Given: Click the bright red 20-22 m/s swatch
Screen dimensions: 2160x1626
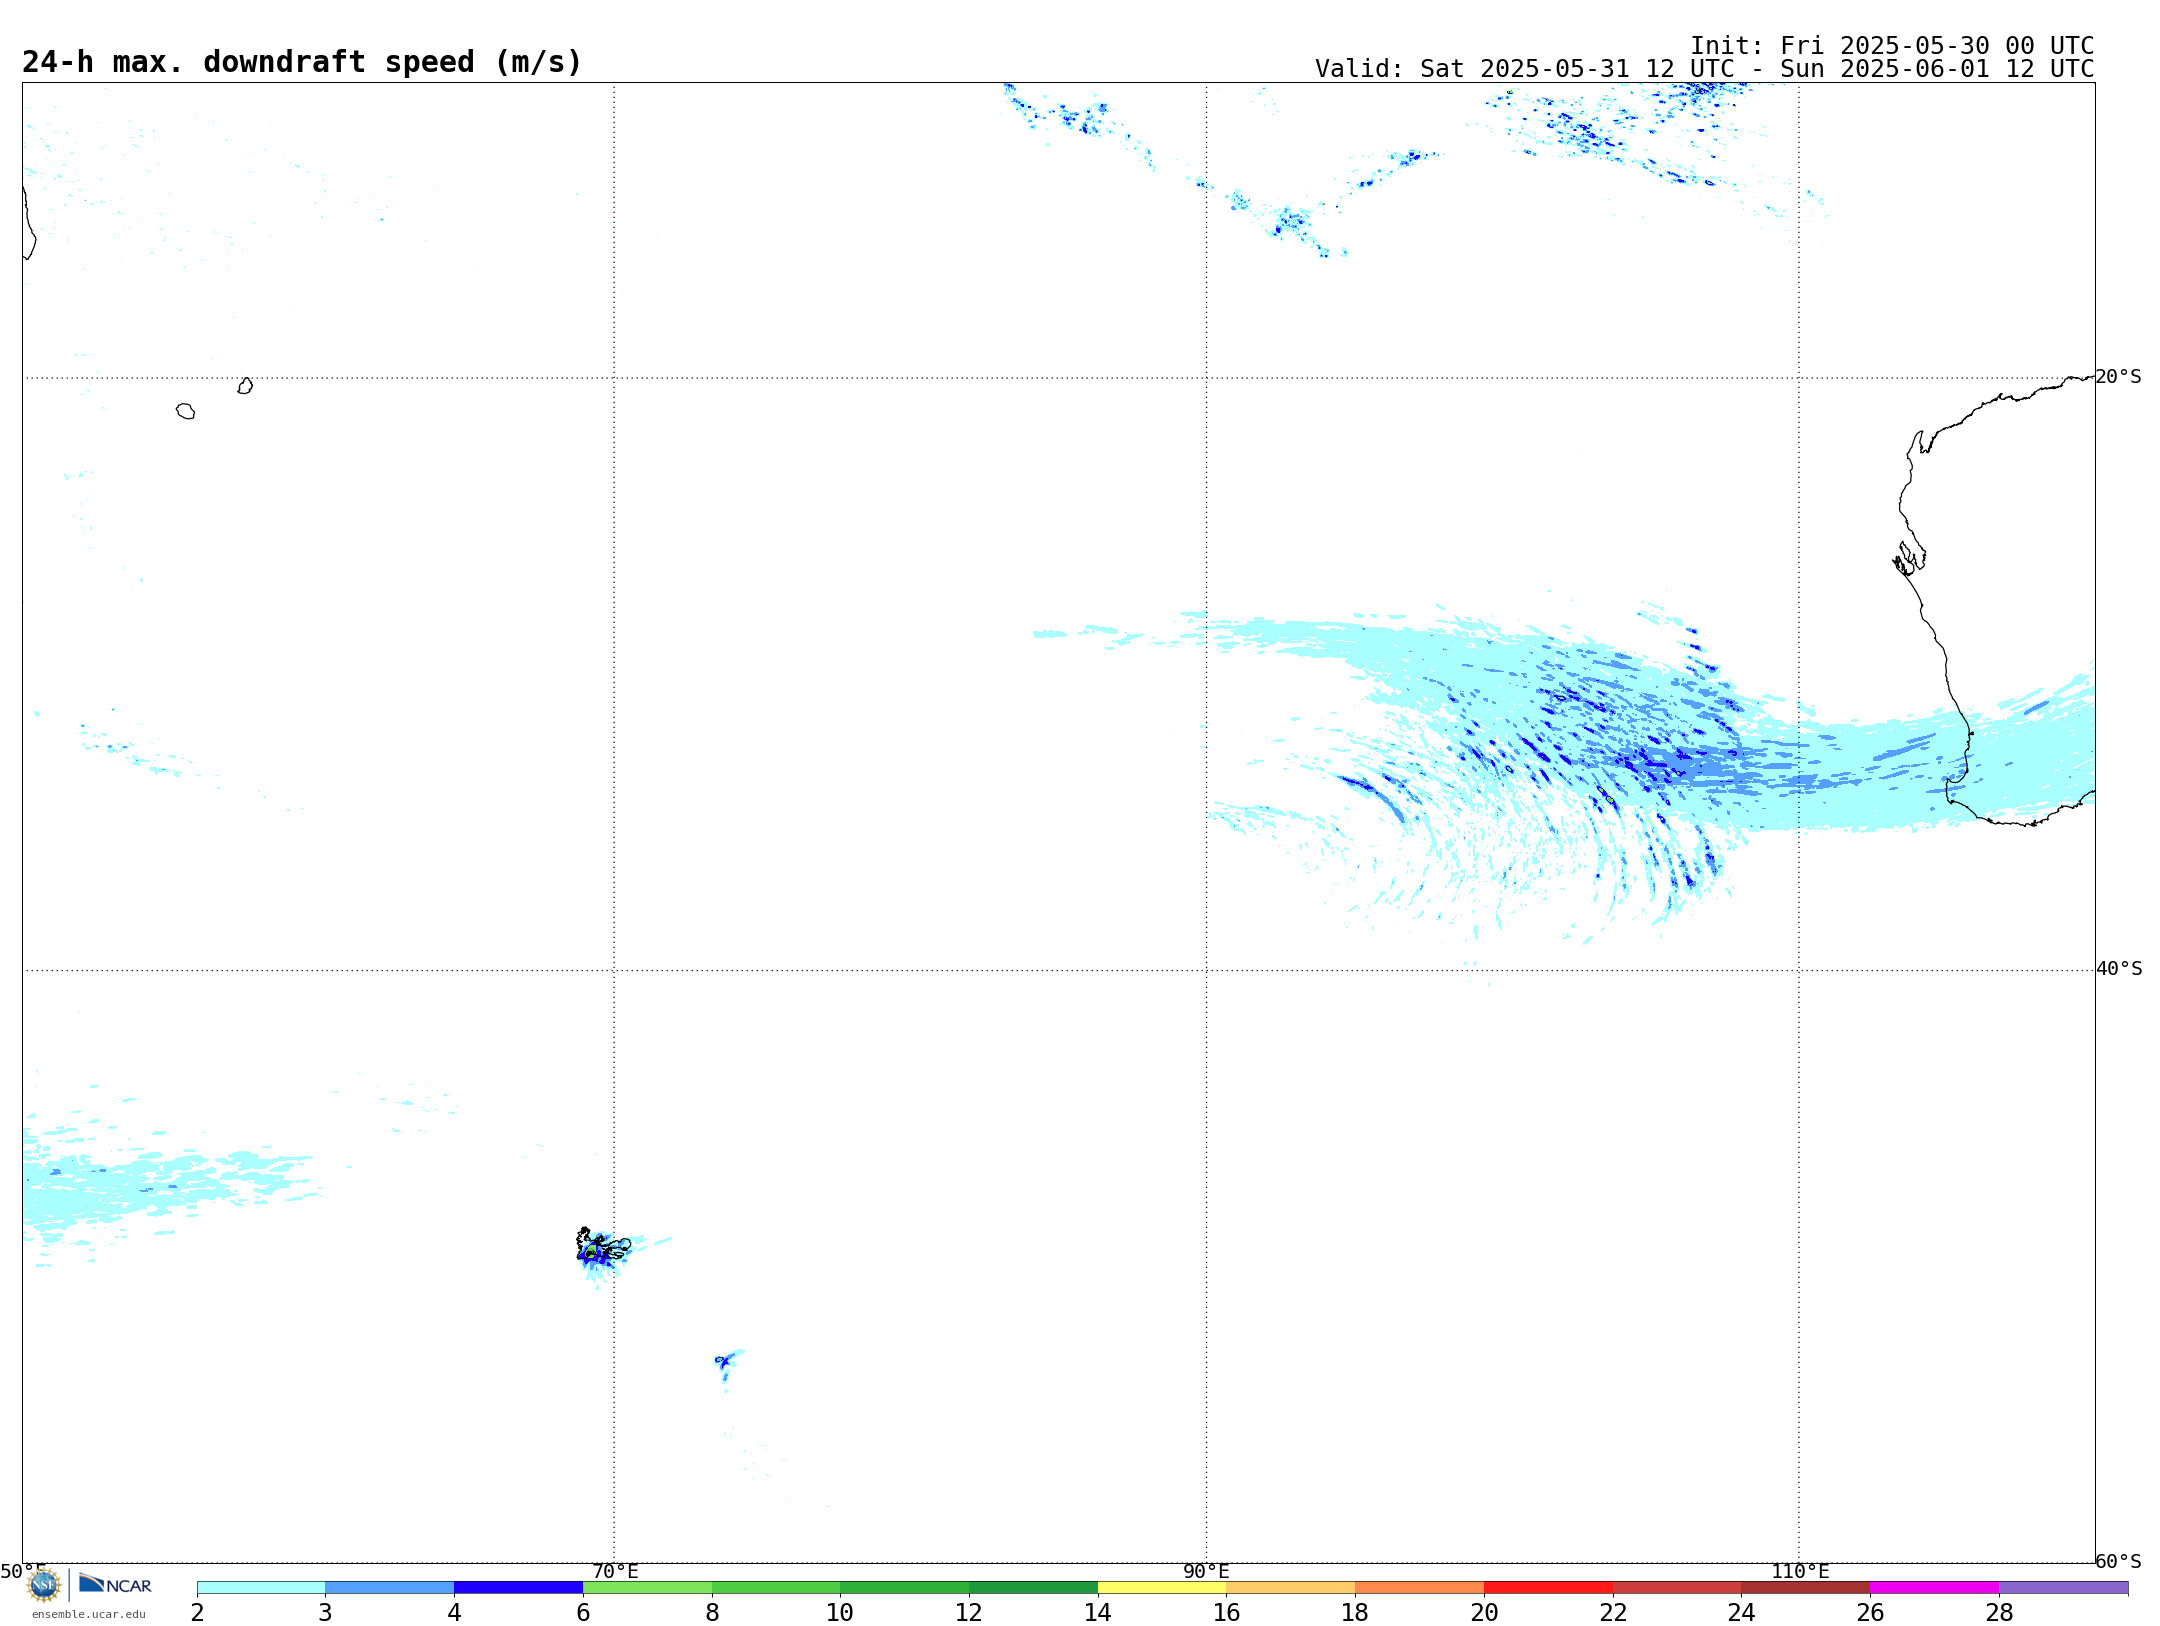Looking at the screenshot, I should pos(1548,1587).
